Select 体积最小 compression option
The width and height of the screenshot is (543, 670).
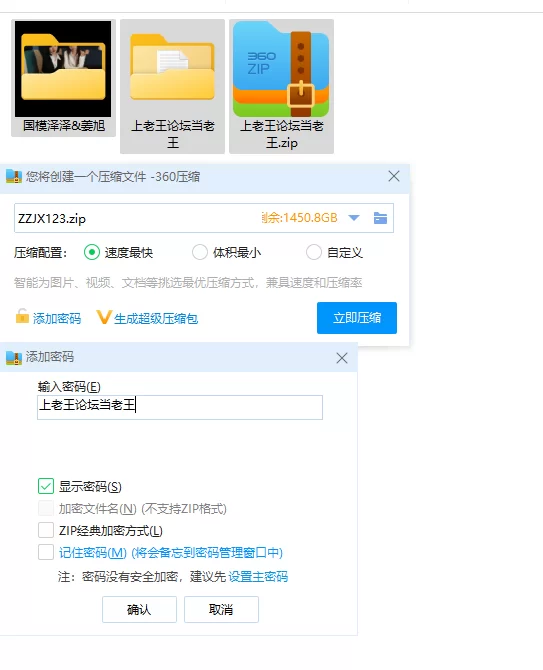[x=200, y=253]
